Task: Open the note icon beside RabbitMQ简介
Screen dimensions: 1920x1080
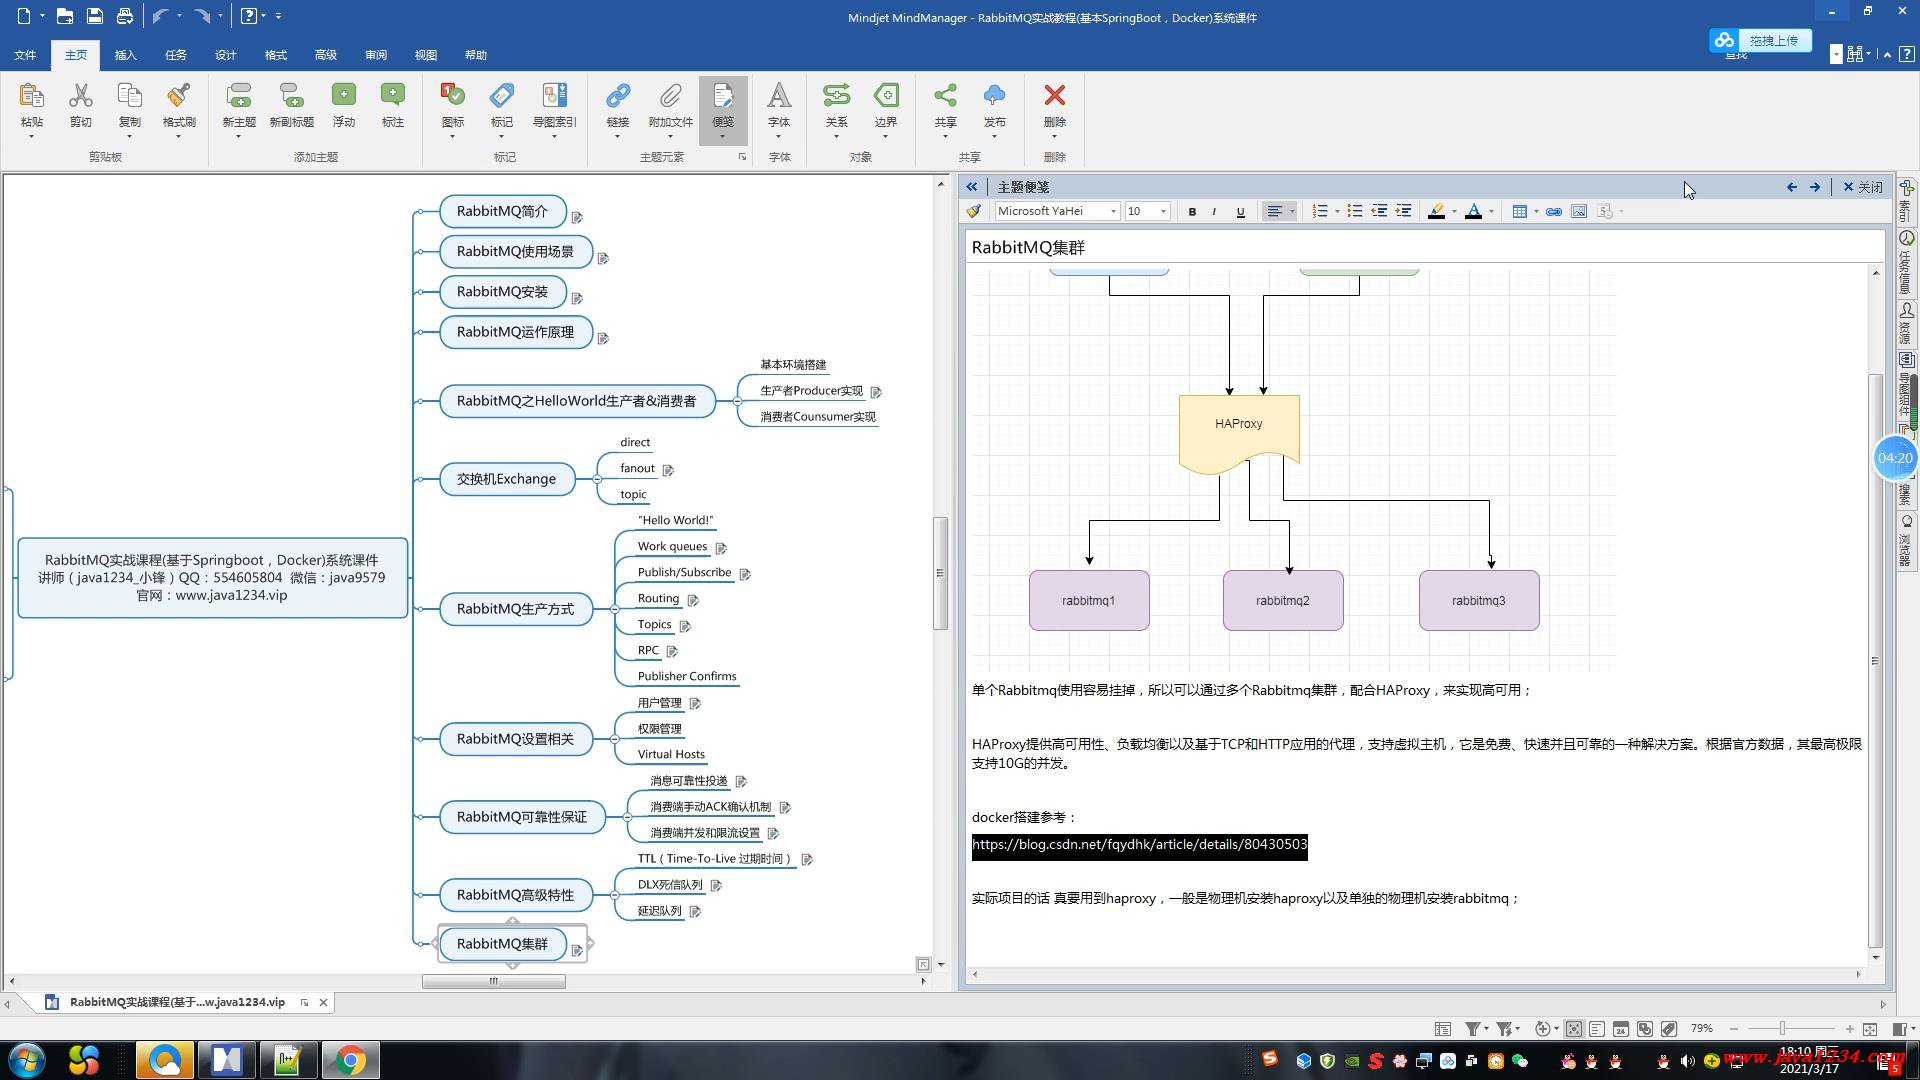Action: [577, 217]
